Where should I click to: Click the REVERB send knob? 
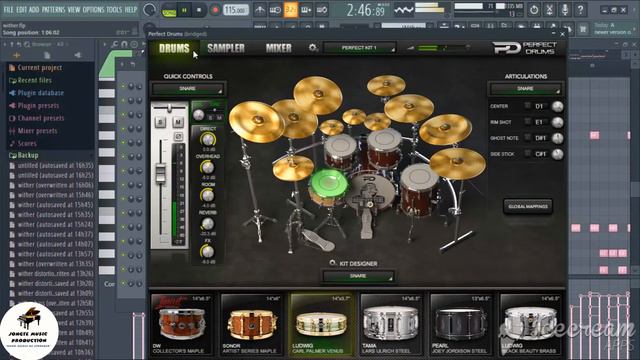pos(208,224)
